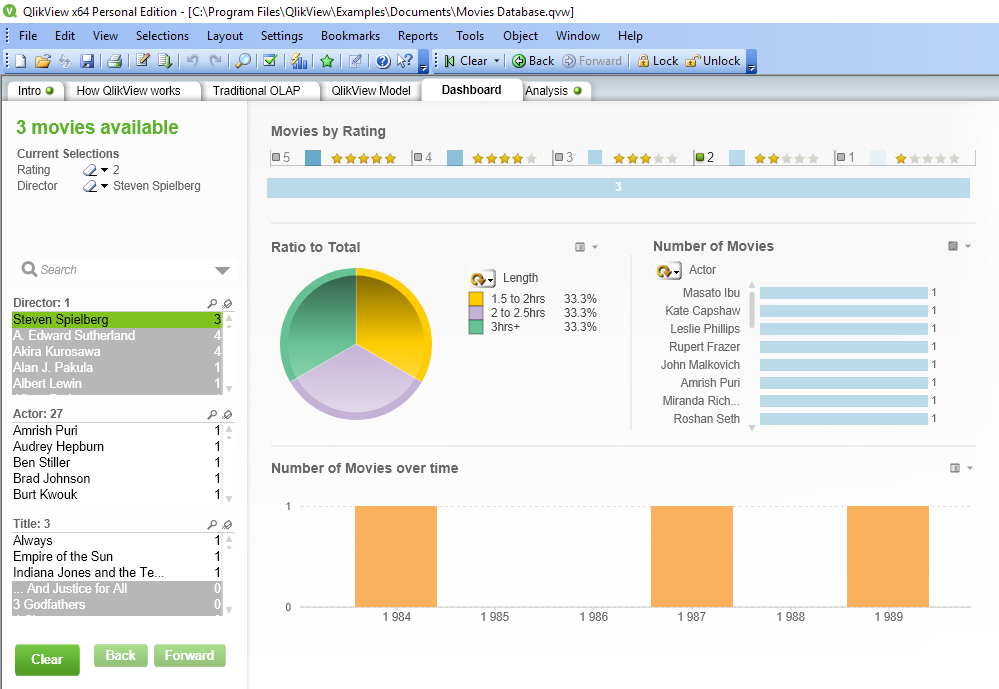The height and width of the screenshot is (689, 999).
Task: Open the Edit Script toolbar icon
Action: [x=143, y=61]
